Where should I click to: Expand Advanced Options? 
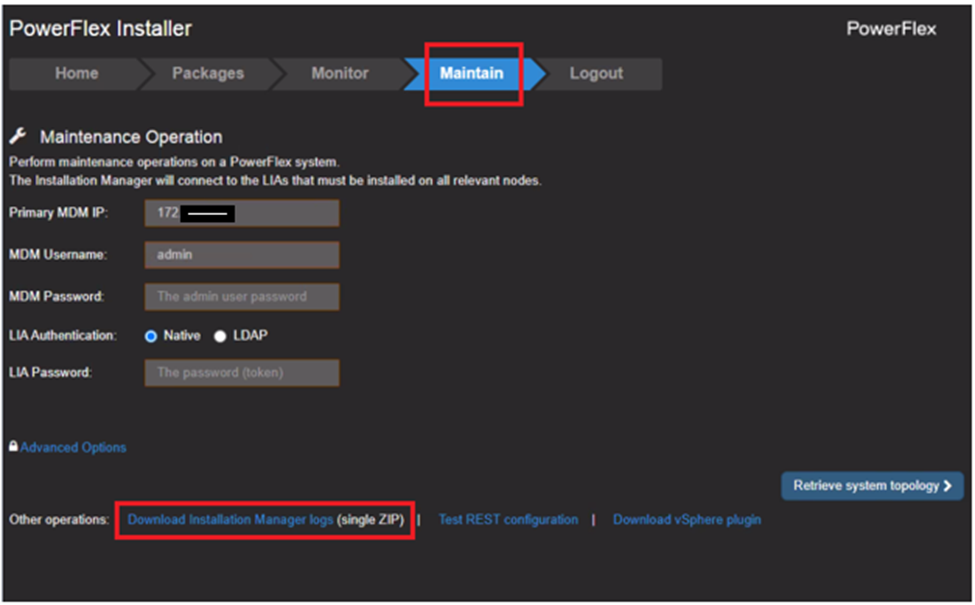tap(73, 447)
